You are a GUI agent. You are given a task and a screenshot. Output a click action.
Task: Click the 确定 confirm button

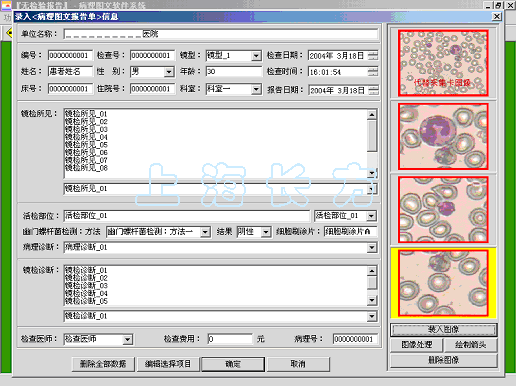(x=233, y=364)
